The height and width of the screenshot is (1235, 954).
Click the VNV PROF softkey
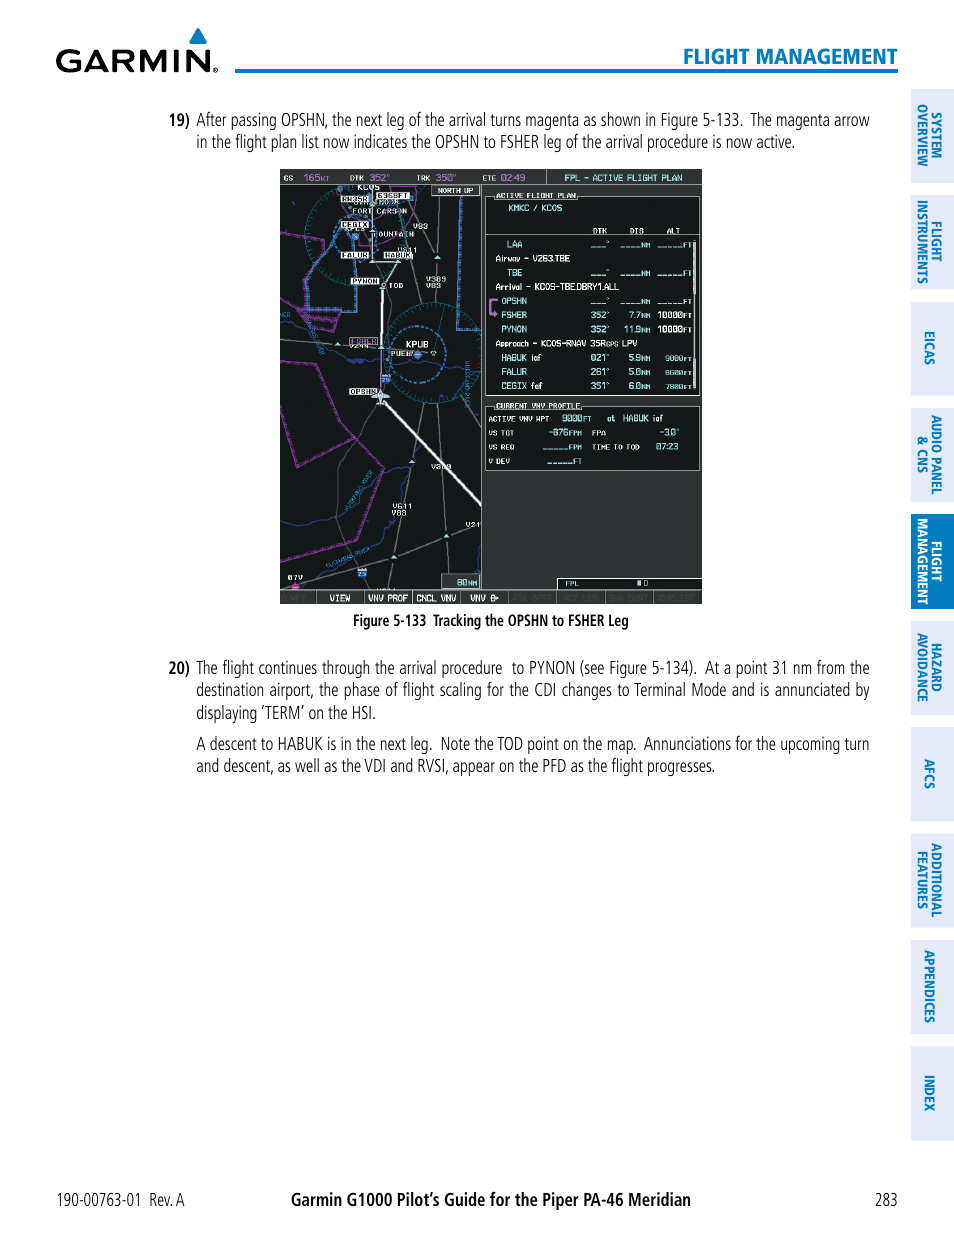pyautogui.click(x=388, y=598)
